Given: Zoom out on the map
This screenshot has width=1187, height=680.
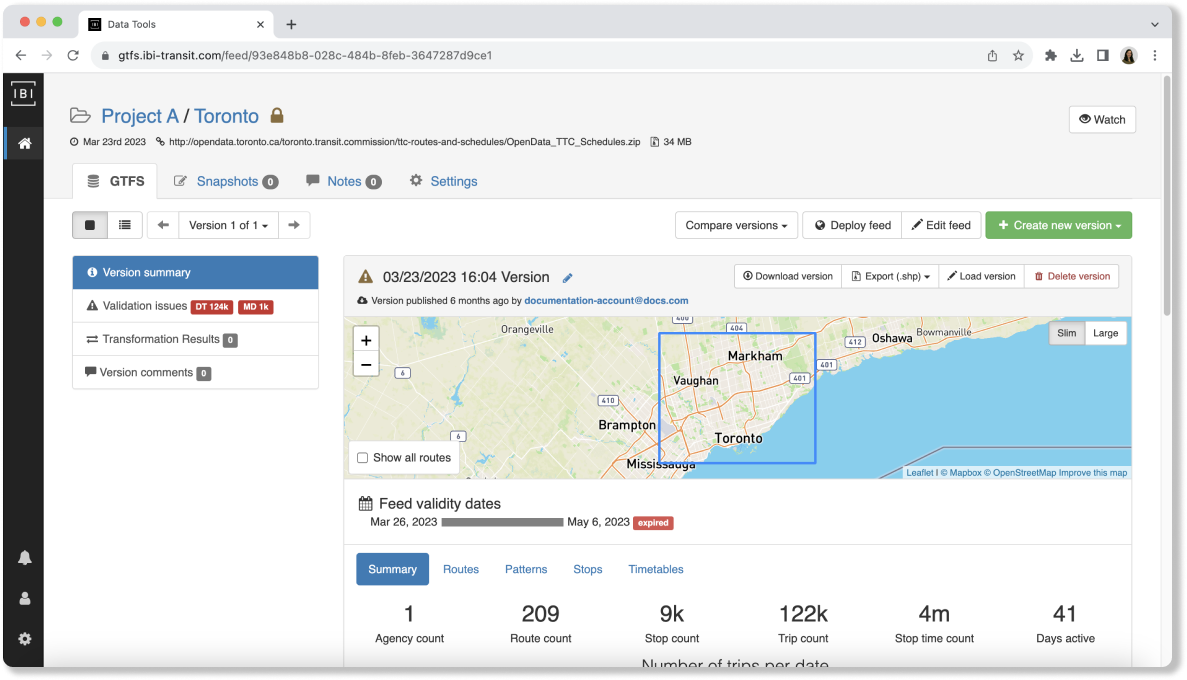Looking at the screenshot, I should [366, 365].
